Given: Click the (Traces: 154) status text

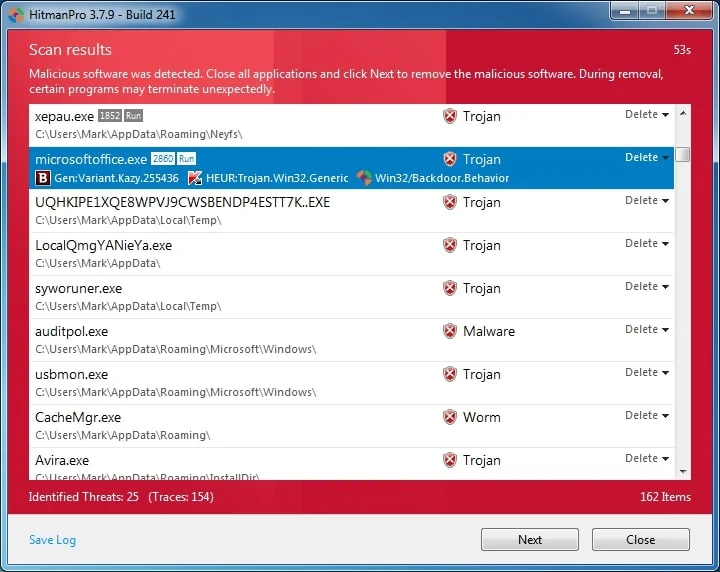Looking at the screenshot, I should [181, 497].
